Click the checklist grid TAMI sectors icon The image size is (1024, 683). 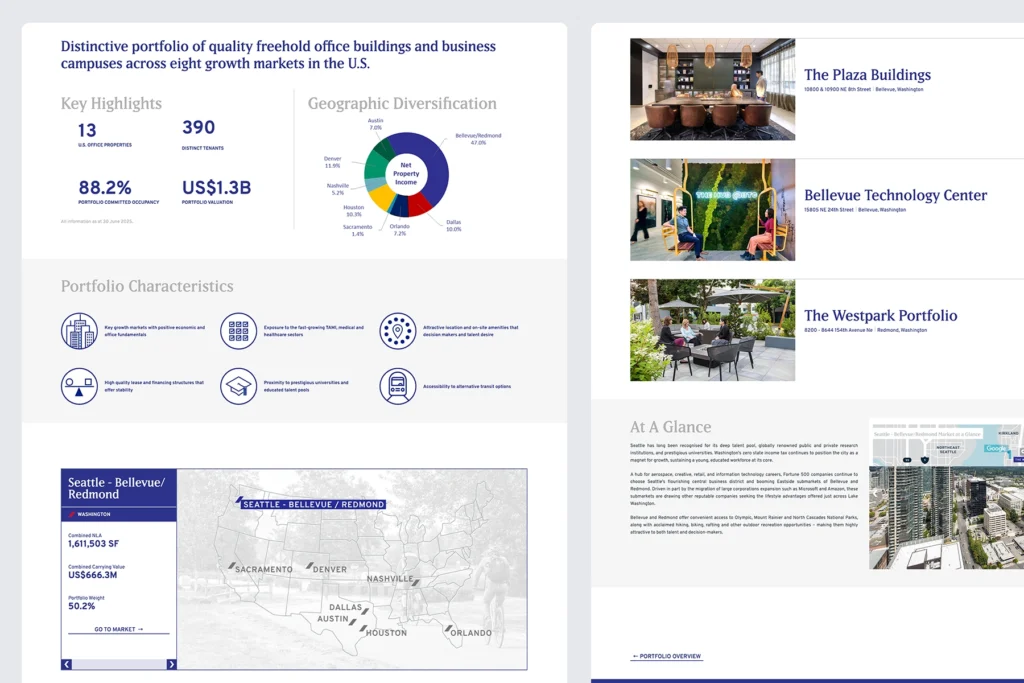[238, 331]
